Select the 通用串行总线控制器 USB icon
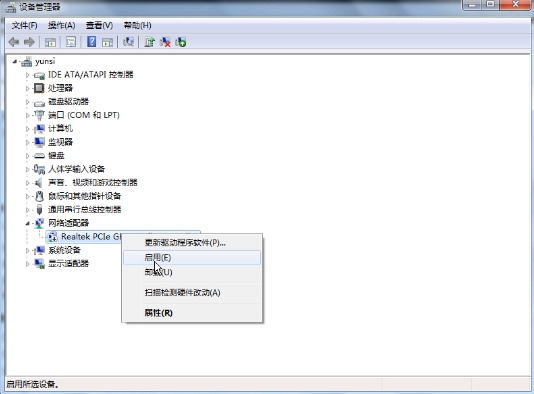 [39, 209]
